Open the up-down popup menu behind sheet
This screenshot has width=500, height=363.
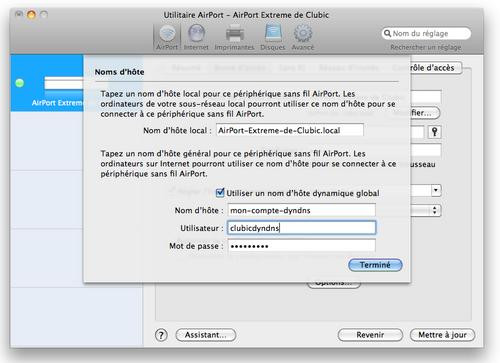(434, 210)
